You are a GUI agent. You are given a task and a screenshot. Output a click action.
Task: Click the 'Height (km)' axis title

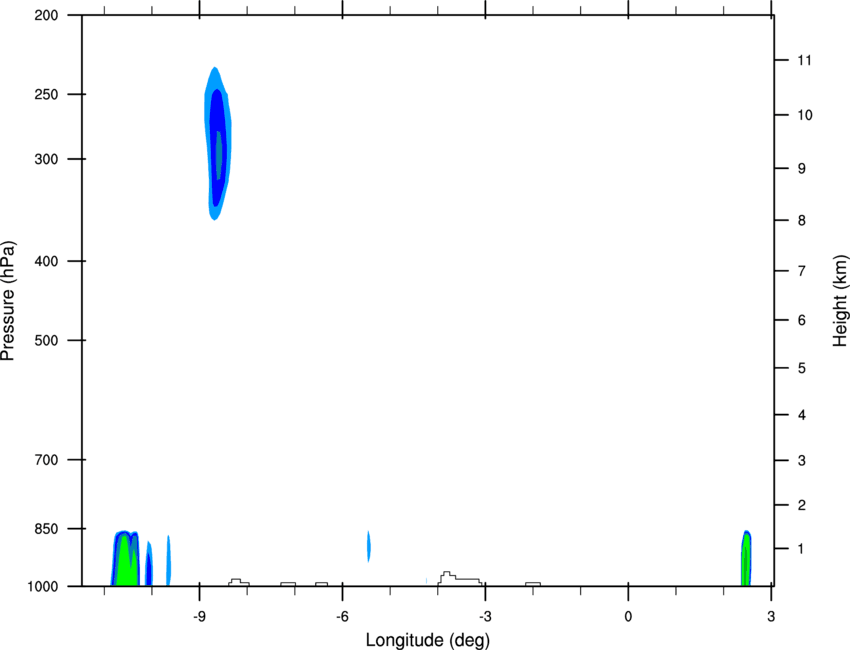(840, 301)
